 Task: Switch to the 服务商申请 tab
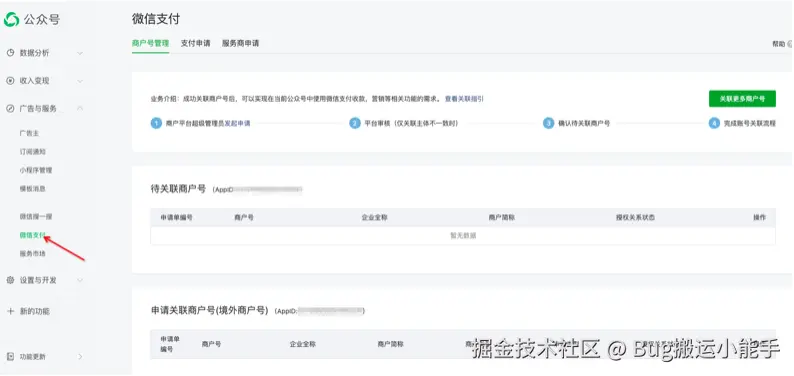point(241,44)
